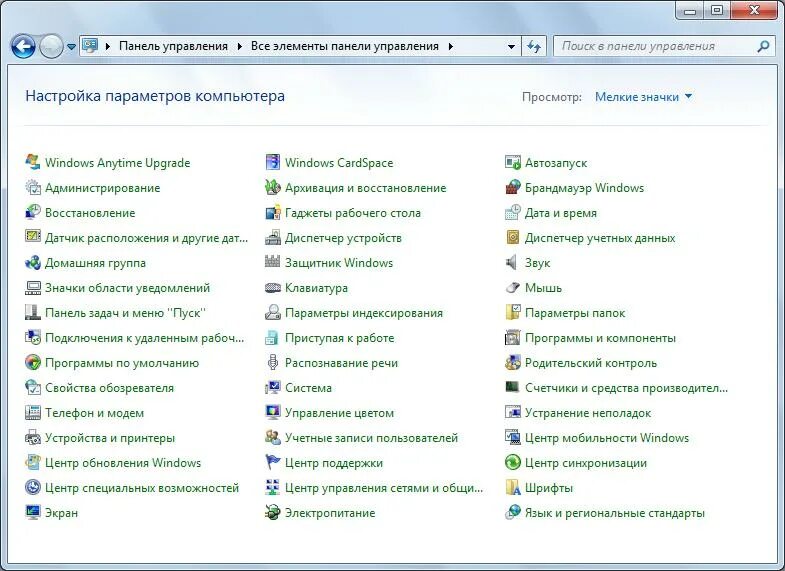The width and height of the screenshot is (785, 571).
Task: Open Программы и компоненты link
Action: click(600, 338)
